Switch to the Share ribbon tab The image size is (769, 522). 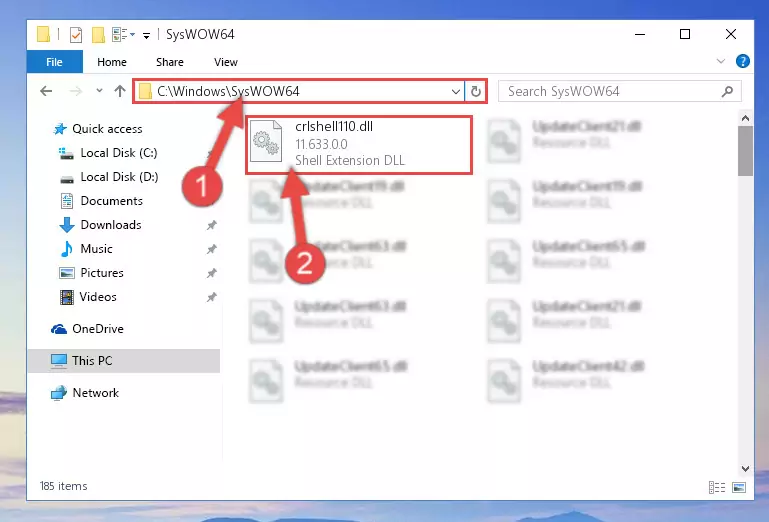tap(170, 62)
